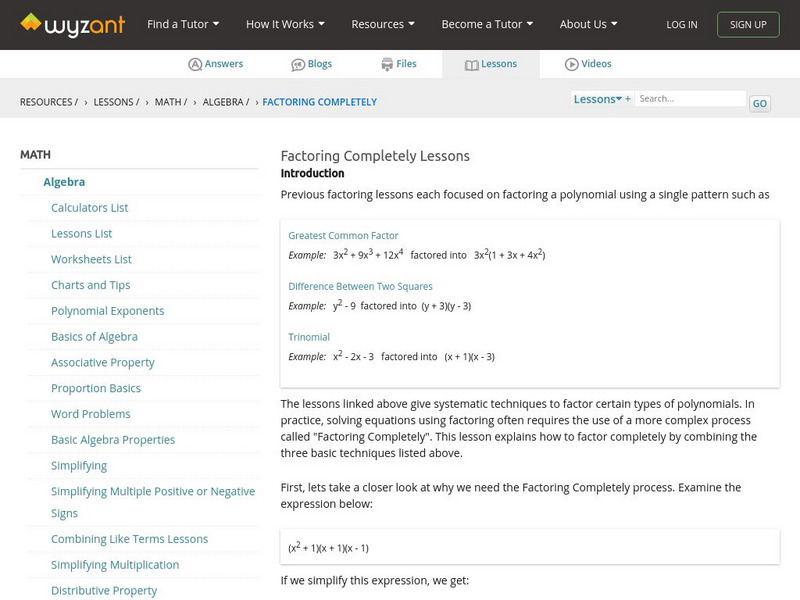This screenshot has height=600, width=800.
Task: Click the Answers tab icon
Action: tap(195, 64)
